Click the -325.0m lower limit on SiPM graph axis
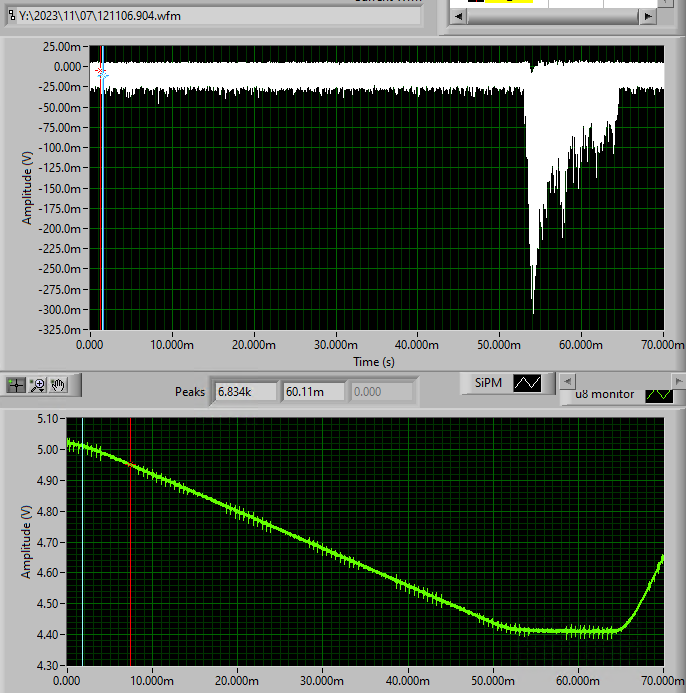Viewport: 686px width, 693px height. (x=60, y=330)
